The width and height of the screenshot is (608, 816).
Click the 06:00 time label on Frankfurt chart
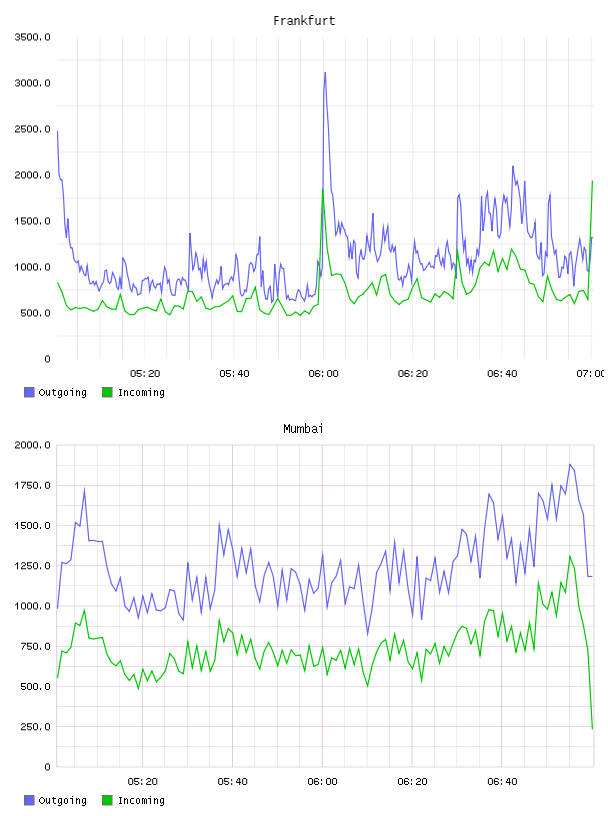323,374
